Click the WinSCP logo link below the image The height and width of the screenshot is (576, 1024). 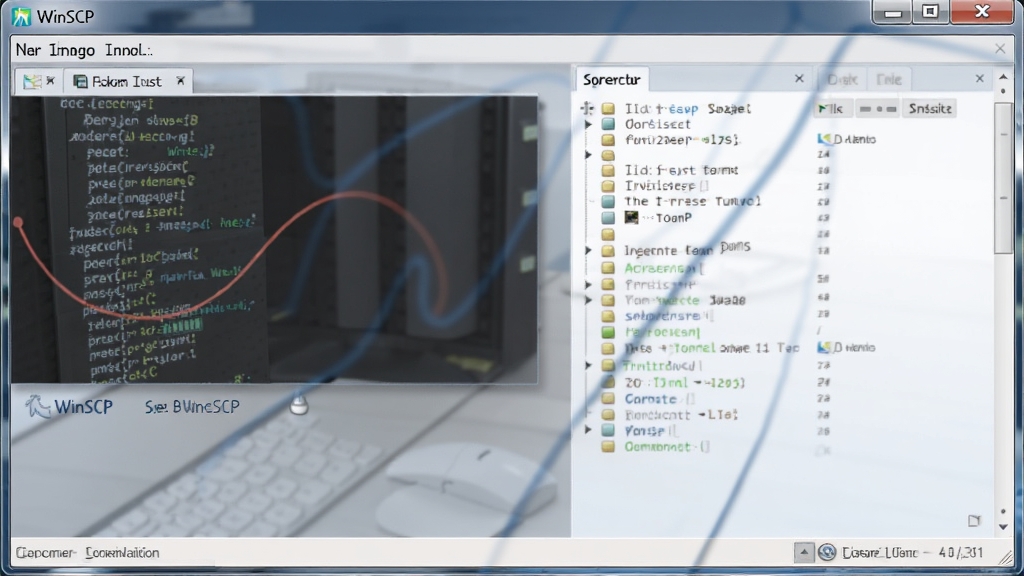click(69, 407)
